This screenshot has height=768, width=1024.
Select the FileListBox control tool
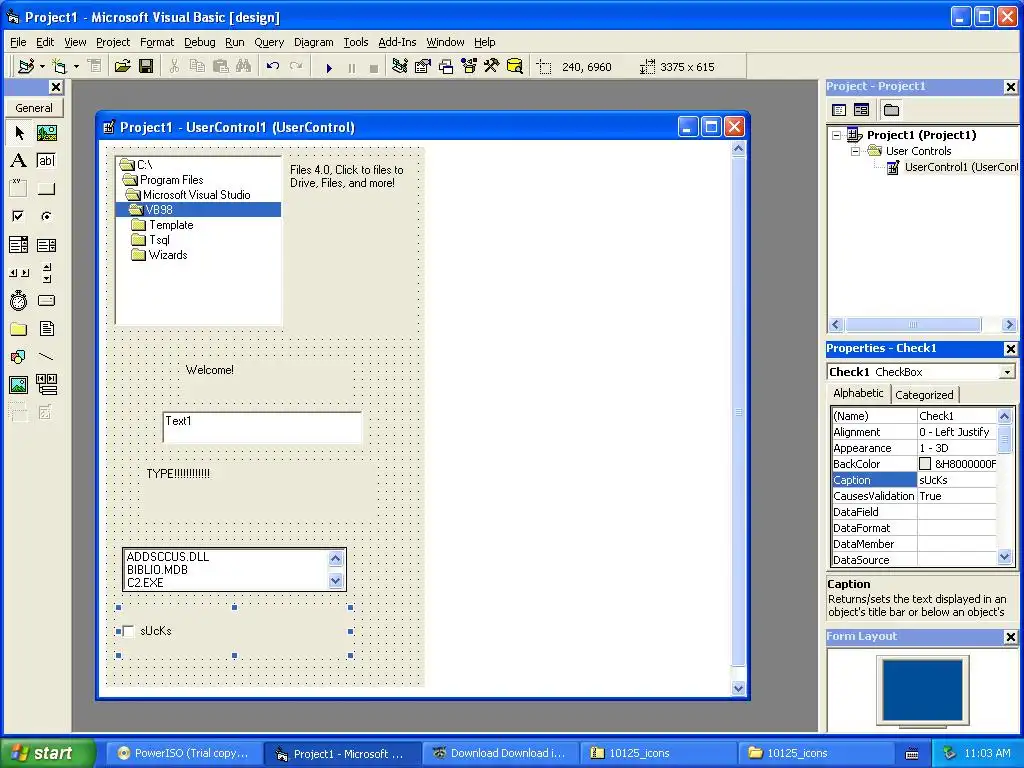click(46, 328)
